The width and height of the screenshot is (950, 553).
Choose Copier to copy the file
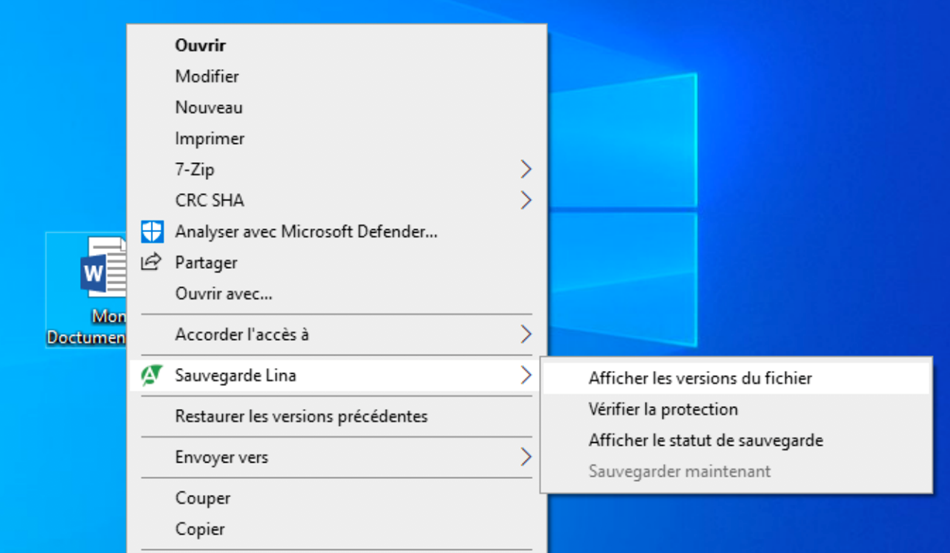(200, 529)
